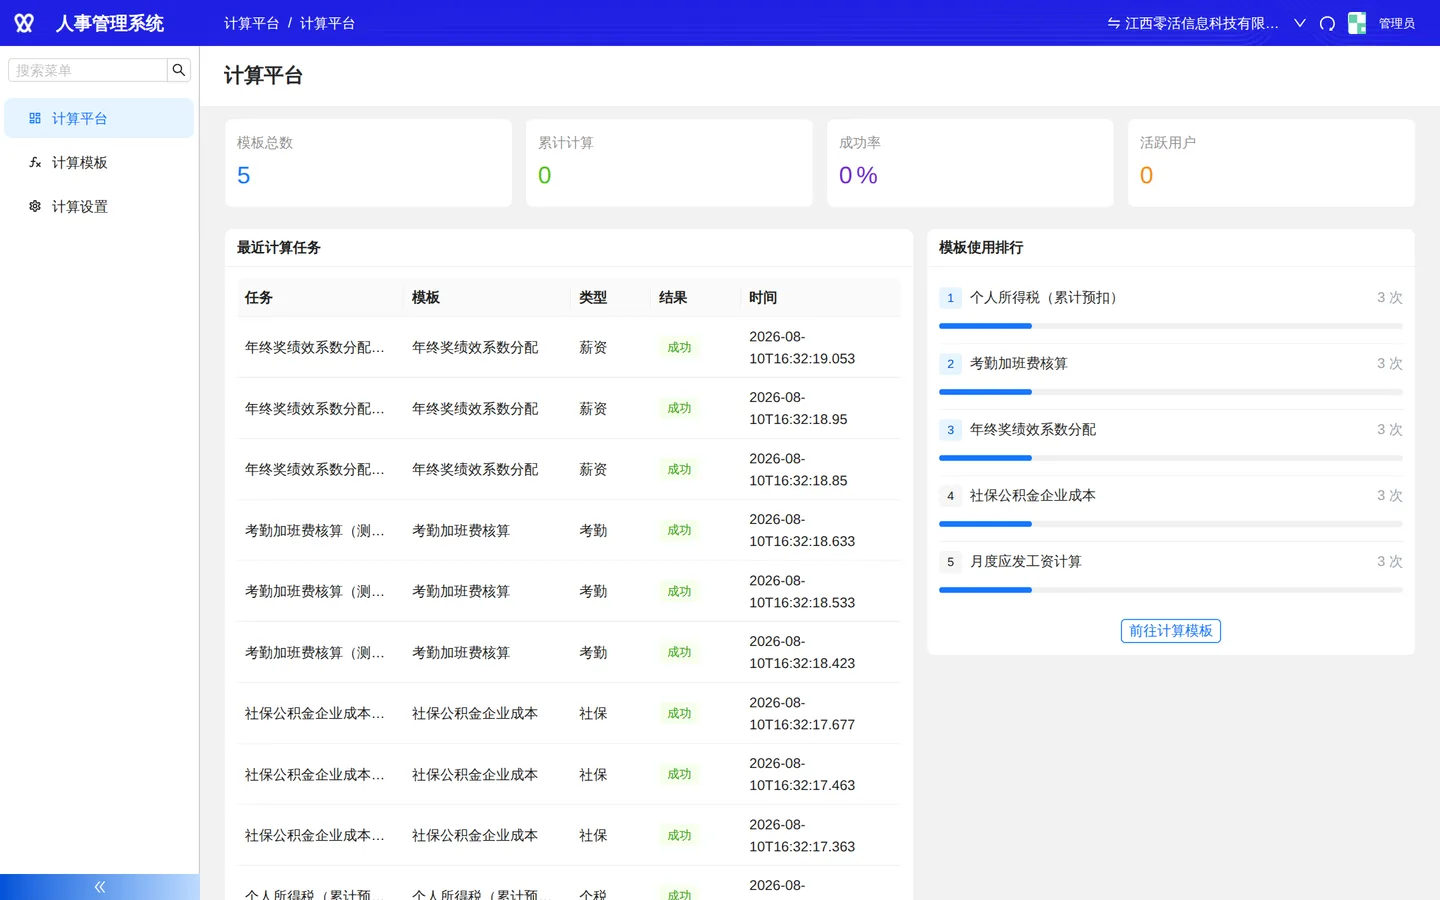1440x900 pixels.
Task: Click timestamp 2026-08-10T16:32:18.85
Action: pos(798,469)
